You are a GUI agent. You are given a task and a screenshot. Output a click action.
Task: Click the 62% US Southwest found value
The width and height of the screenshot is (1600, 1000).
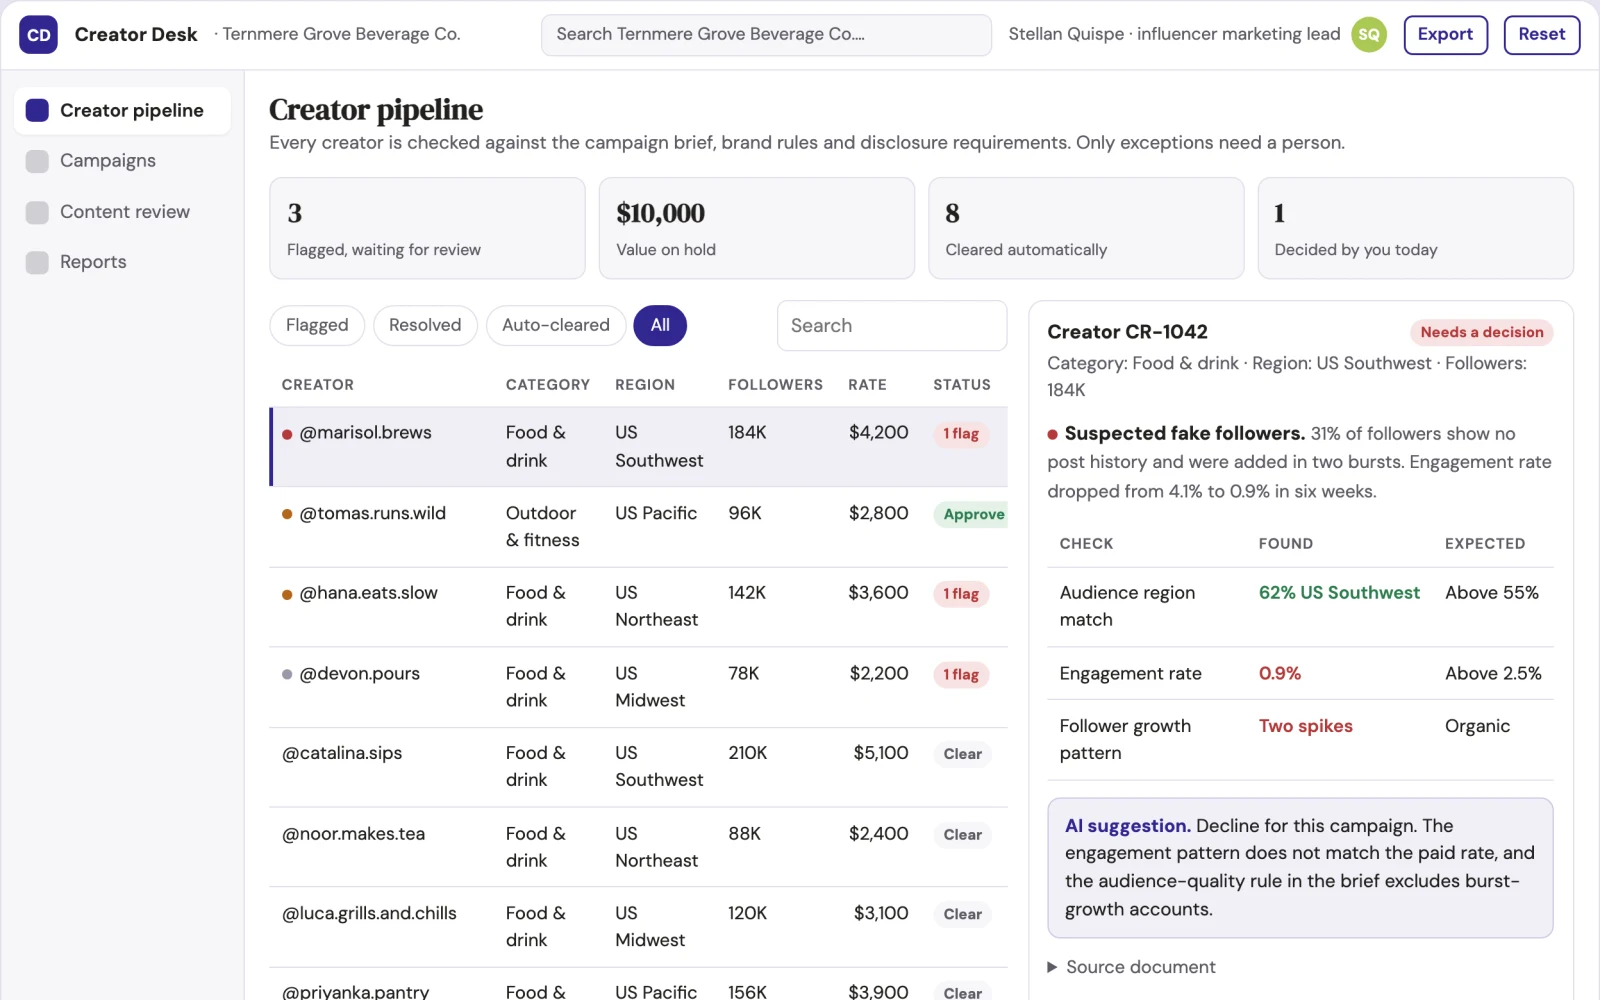click(1338, 593)
